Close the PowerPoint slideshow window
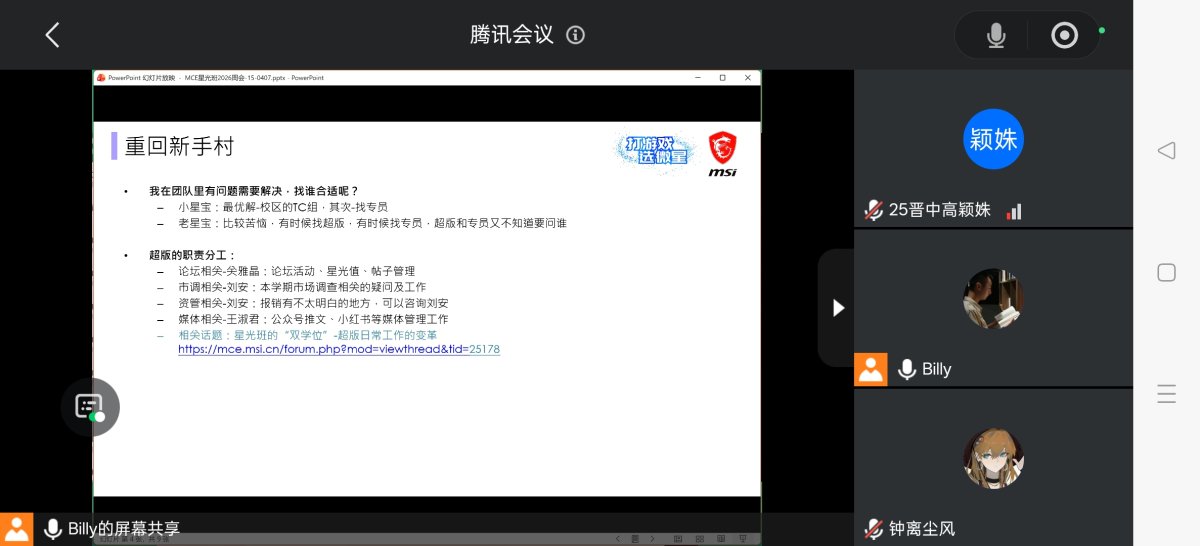The width and height of the screenshot is (1200, 546). pyautogui.click(x=747, y=77)
